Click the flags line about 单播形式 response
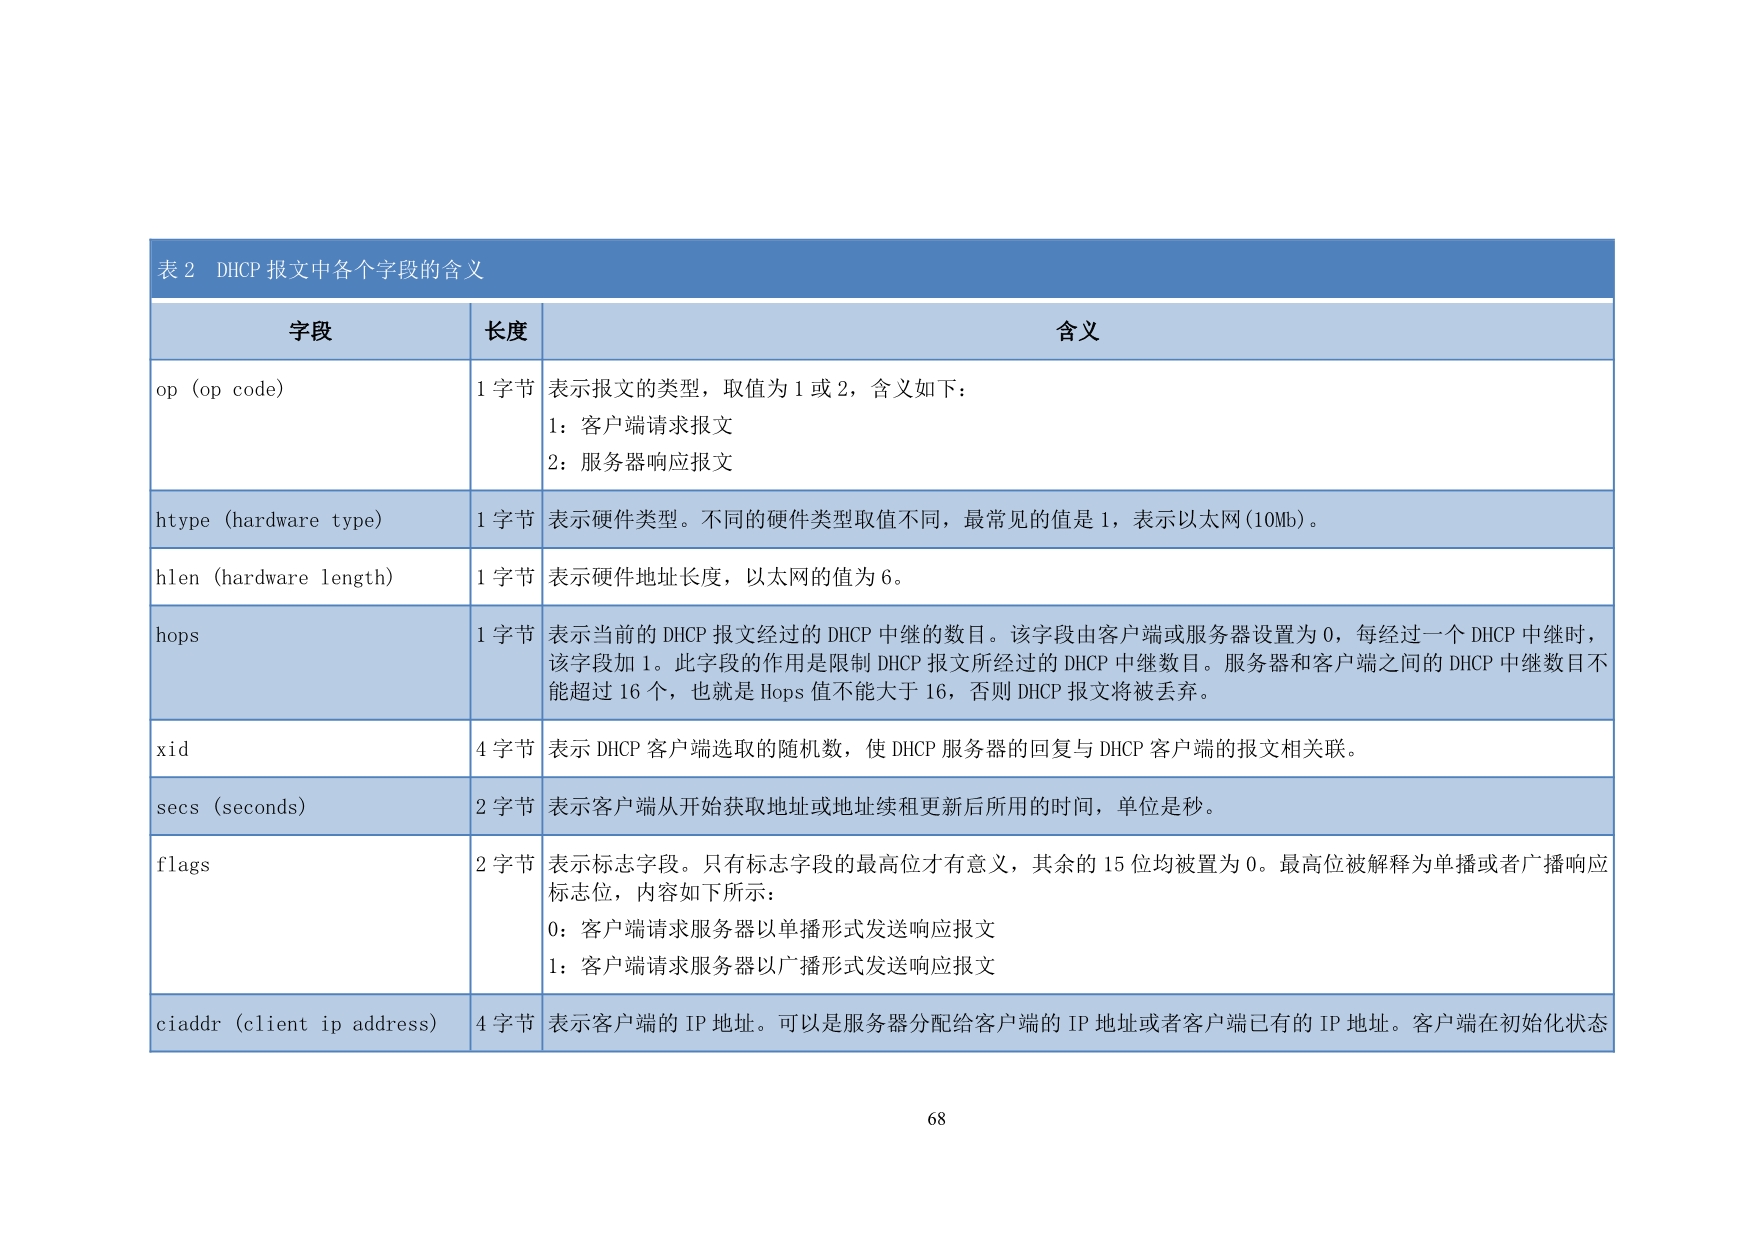Image resolution: width=1753 pixels, height=1240 pixels. (x=771, y=929)
